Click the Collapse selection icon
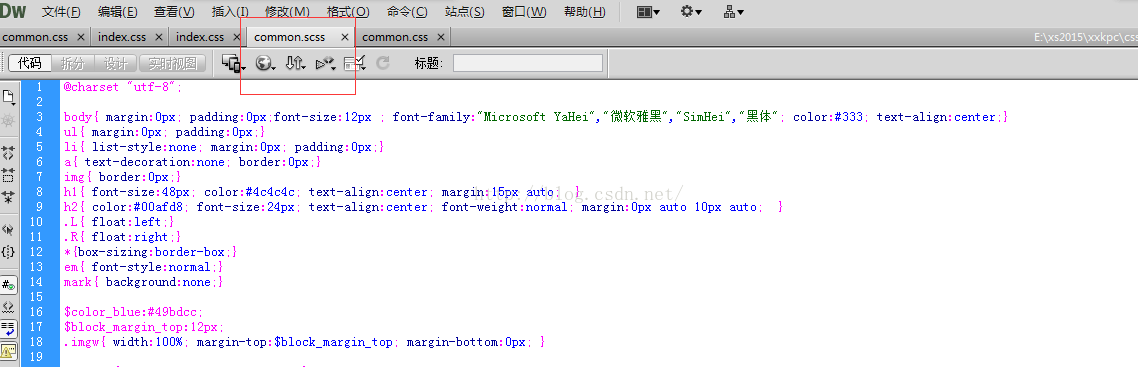 click(9, 175)
